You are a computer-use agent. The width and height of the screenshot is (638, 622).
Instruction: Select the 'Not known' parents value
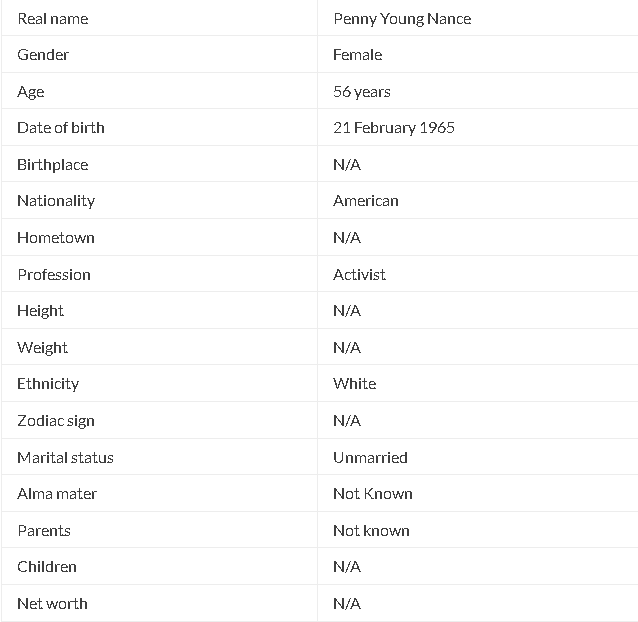point(371,530)
